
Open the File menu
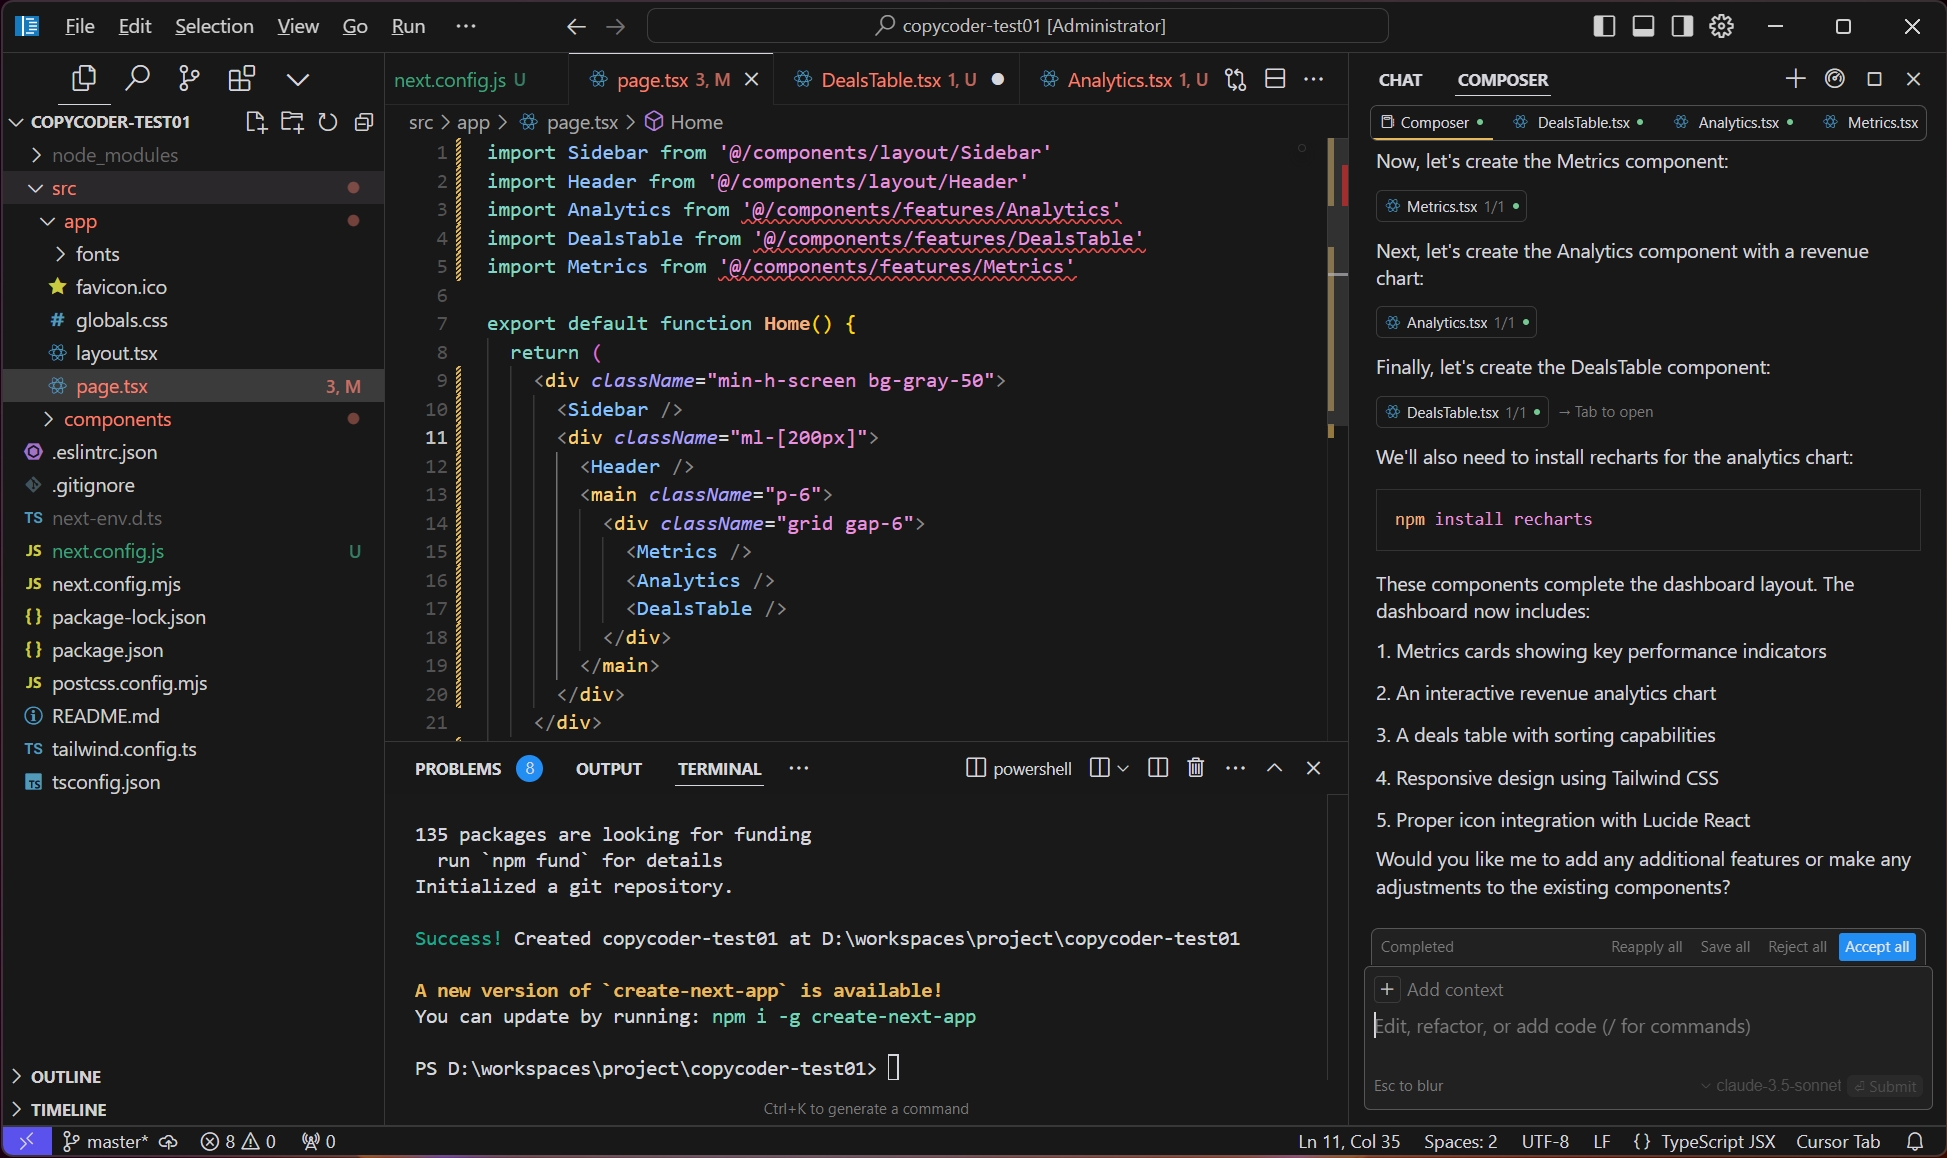[80, 26]
